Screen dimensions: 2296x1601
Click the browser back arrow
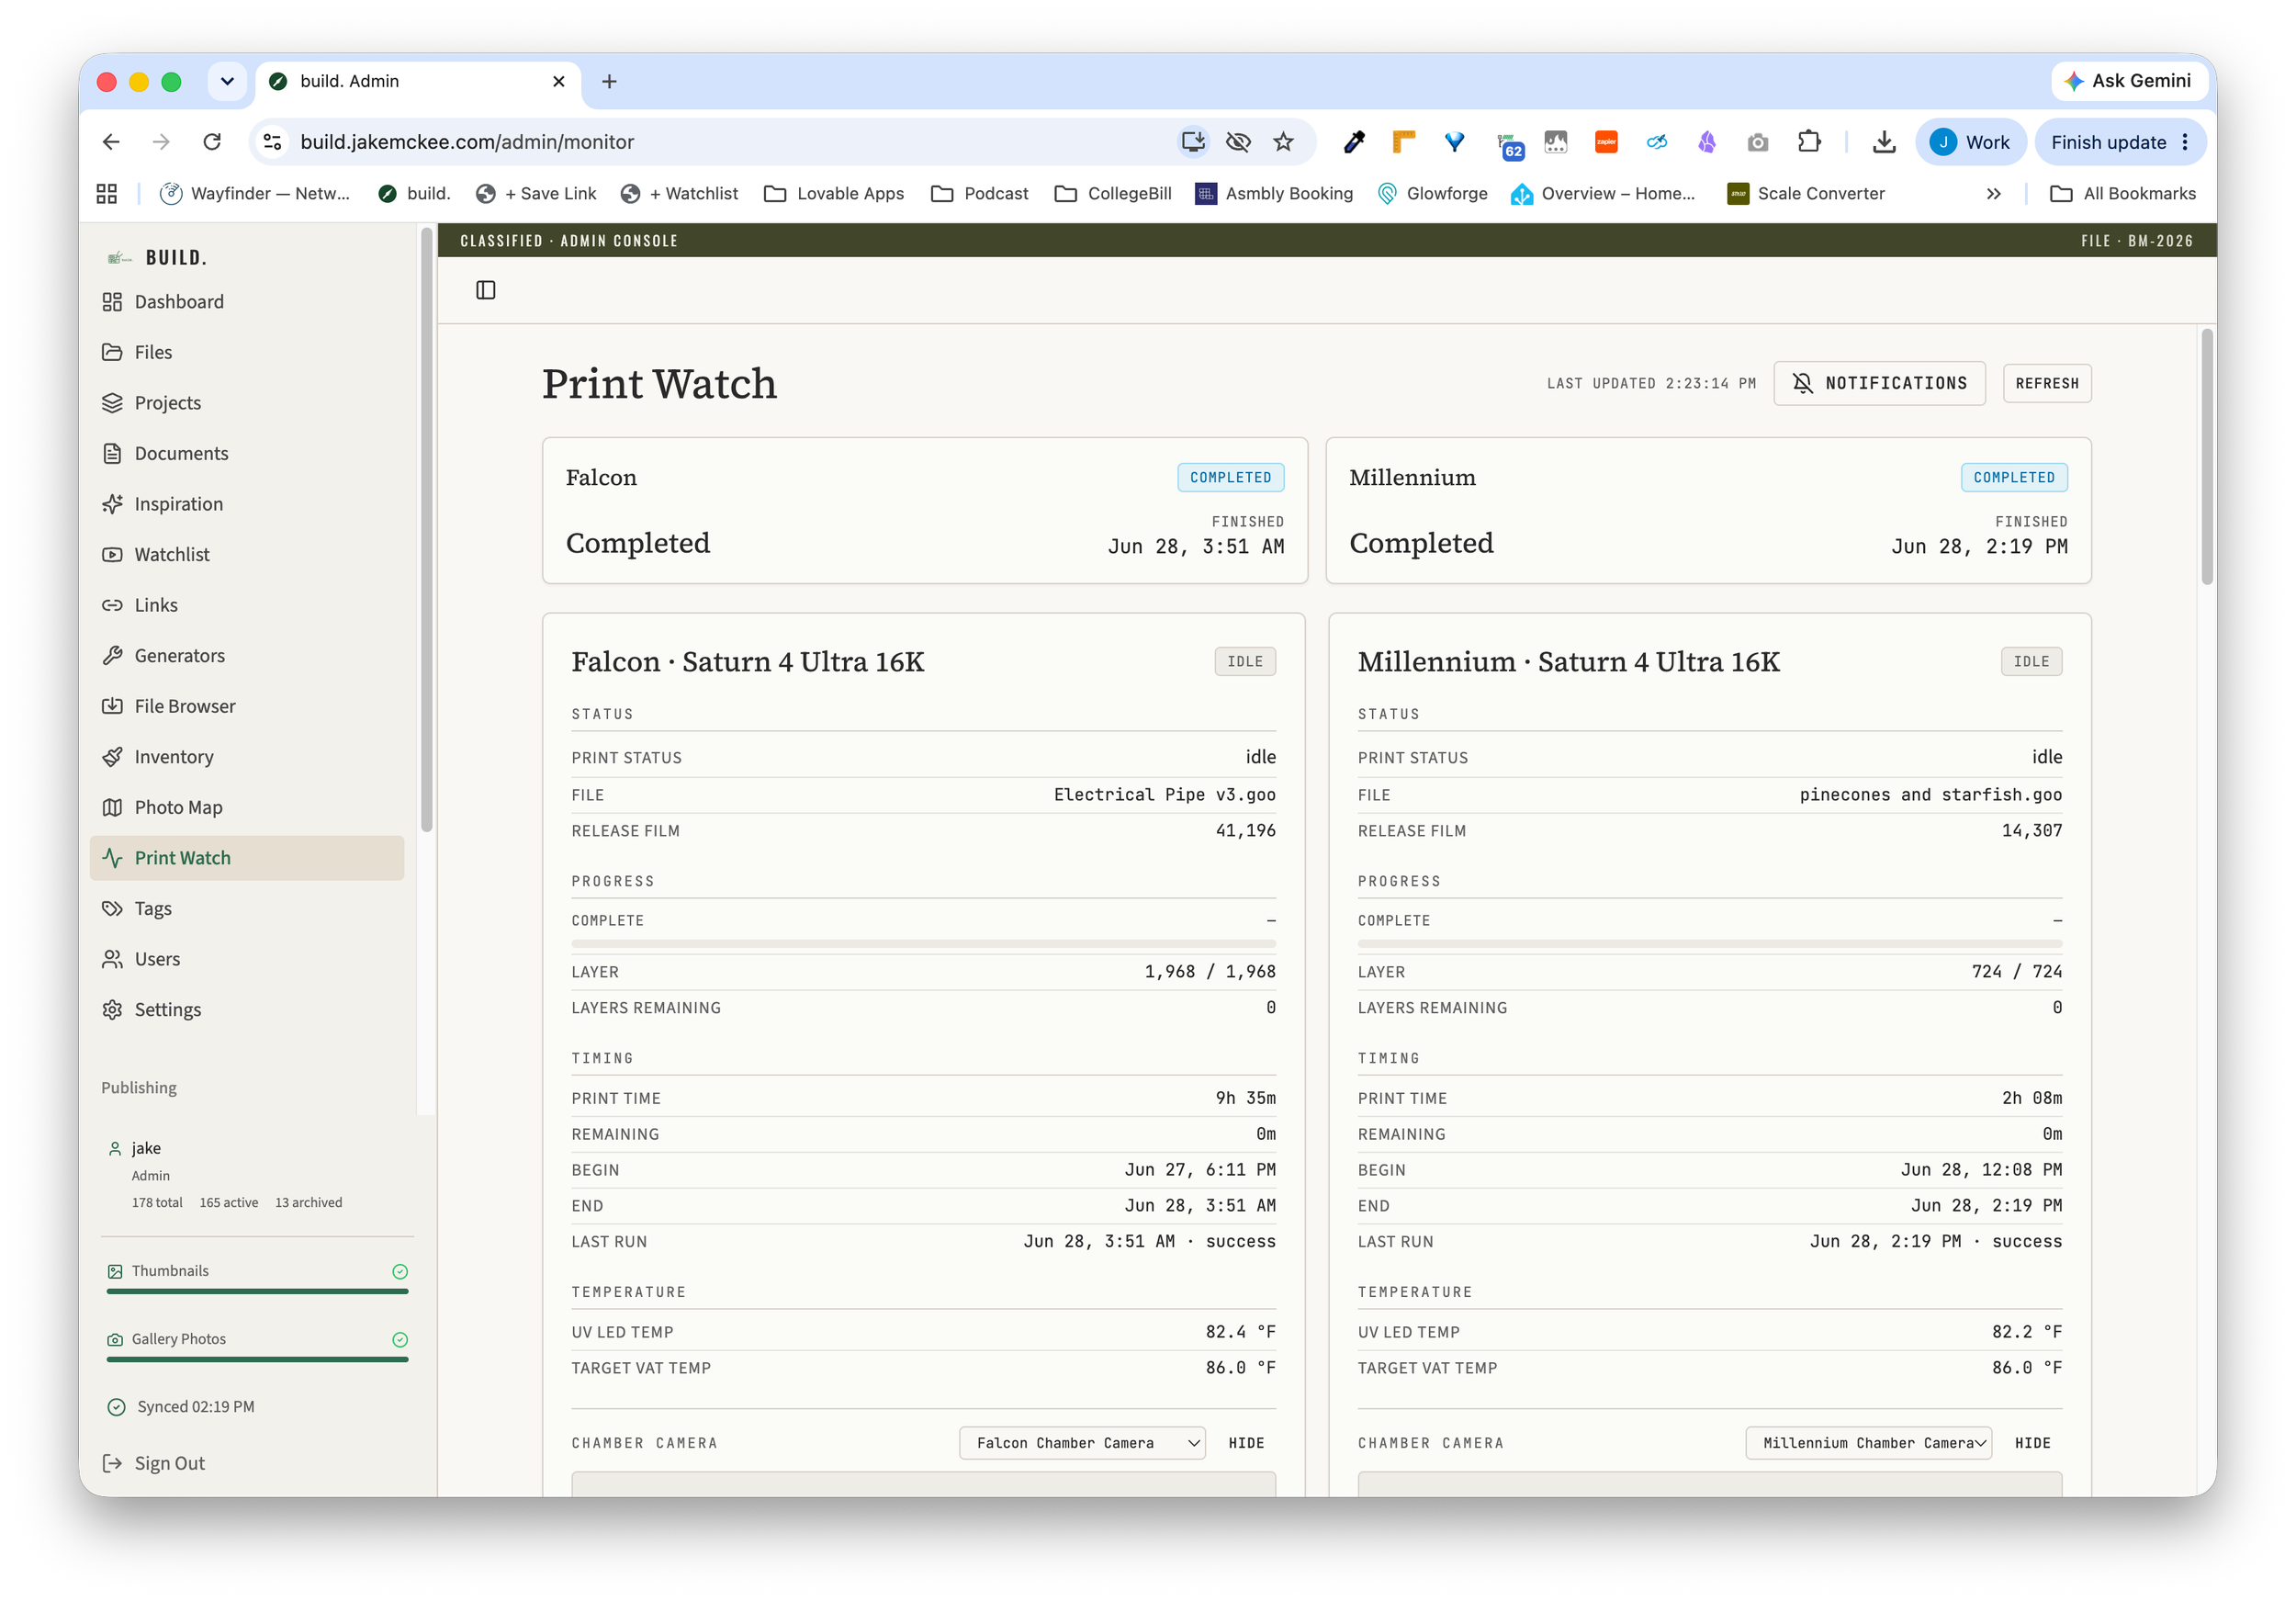coord(111,142)
